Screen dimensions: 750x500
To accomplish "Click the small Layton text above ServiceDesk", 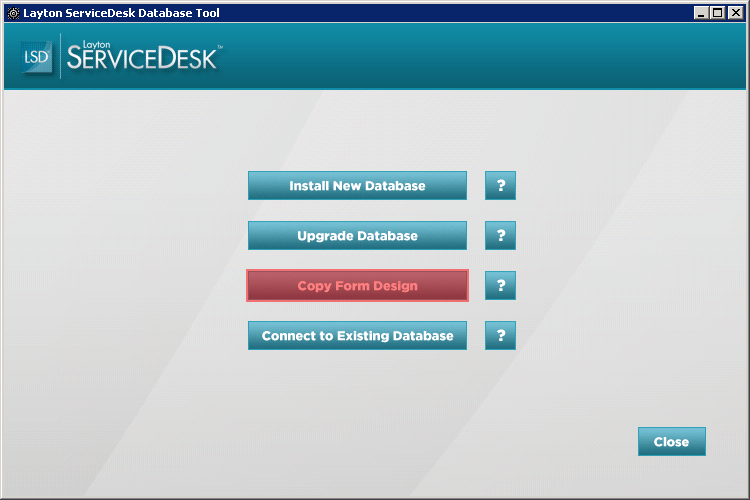I will [97, 44].
